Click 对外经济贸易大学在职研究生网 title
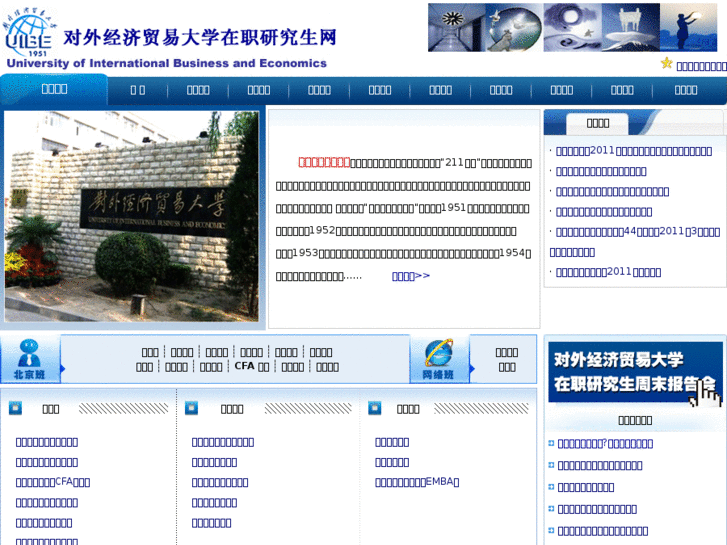This screenshot has height=545, width=727. [x=200, y=38]
